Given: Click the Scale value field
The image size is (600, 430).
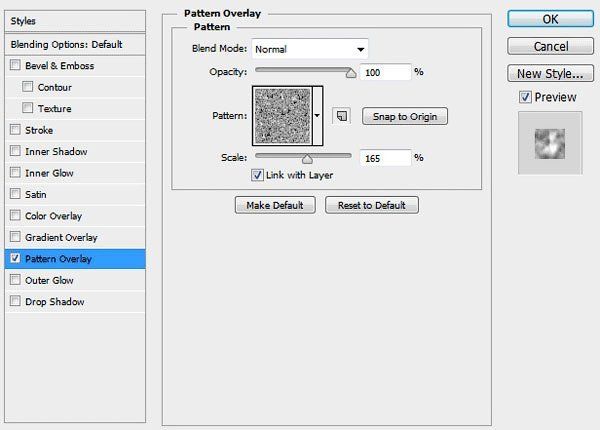Looking at the screenshot, I should coord(385,158).
